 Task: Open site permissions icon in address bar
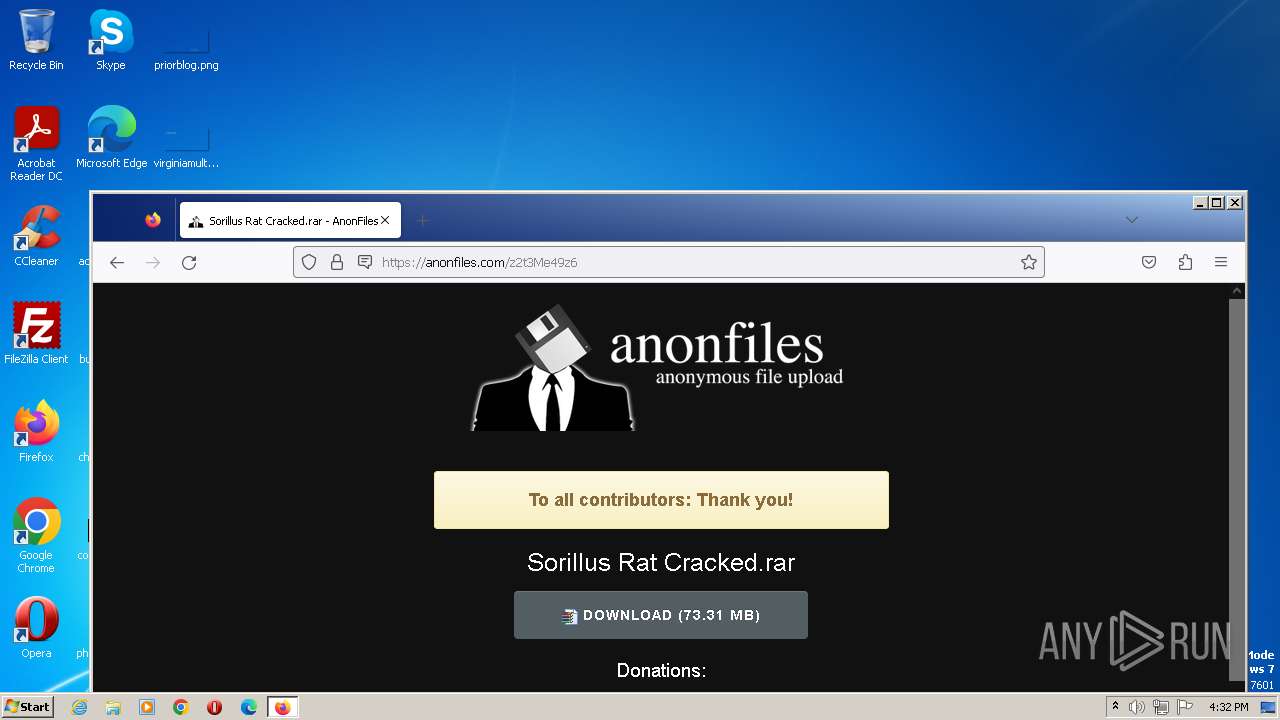pos(365,262)
